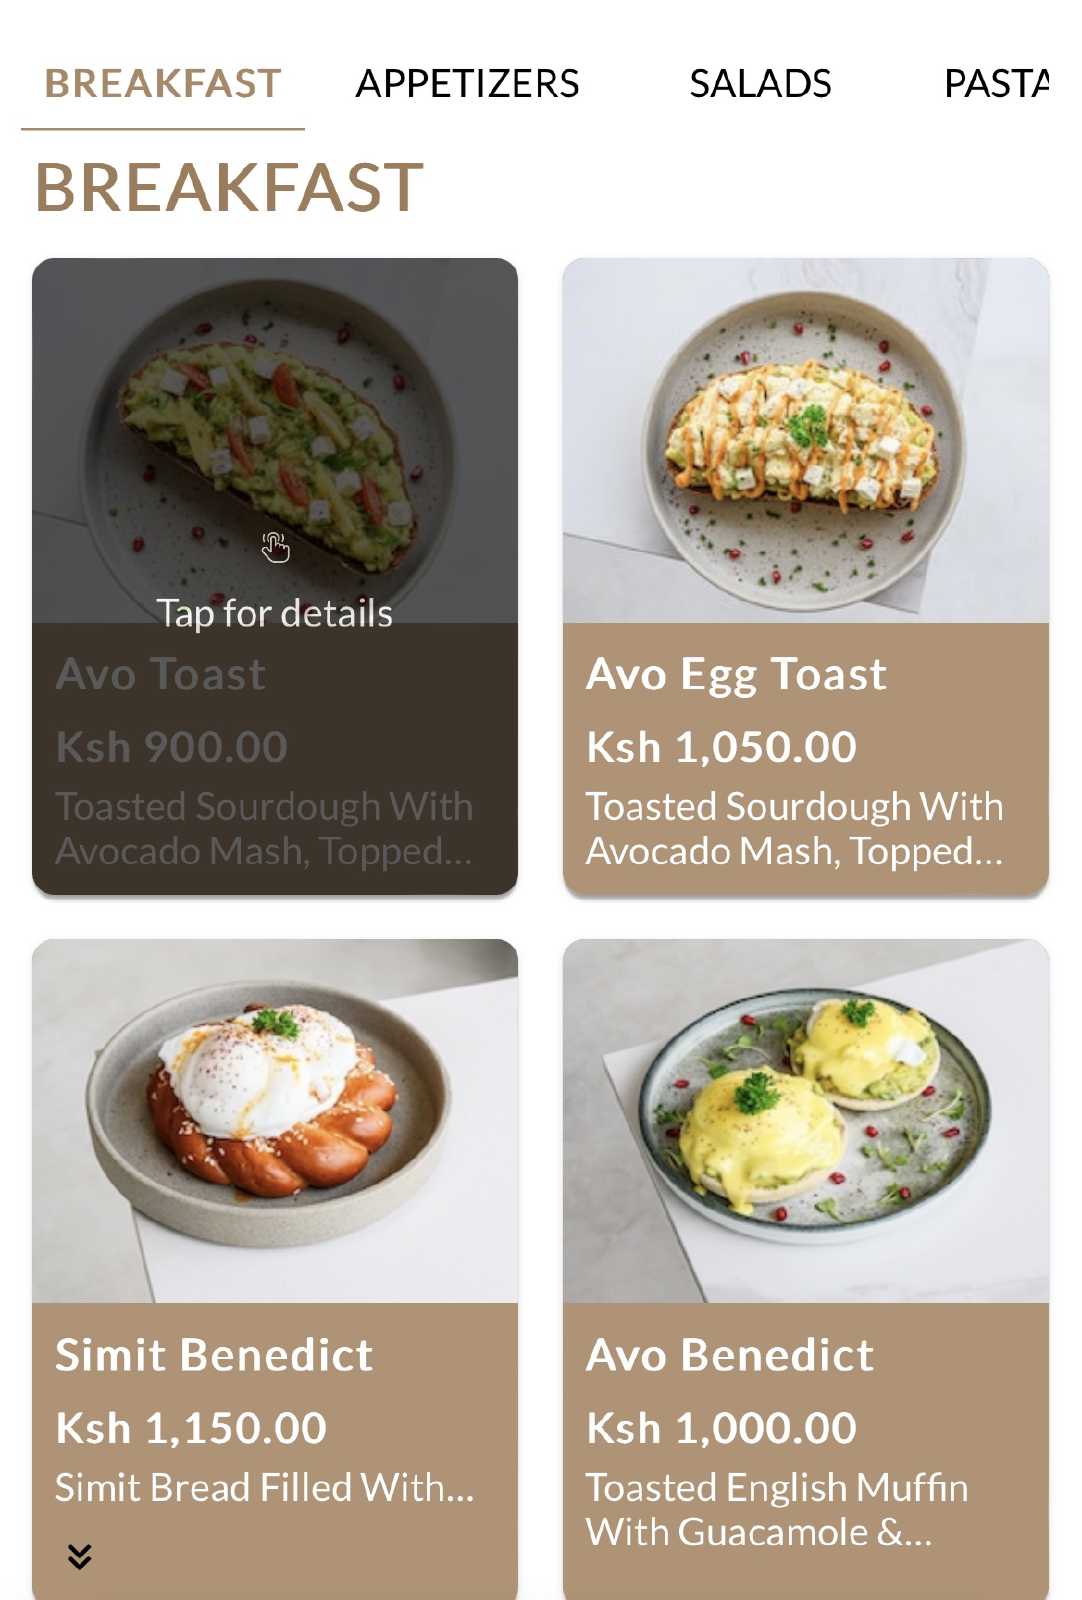This screenshot has width=1082, height=1600.
Task: Expand the double-chevron under Simit Benedict
Action: [x=80, y=1556]
